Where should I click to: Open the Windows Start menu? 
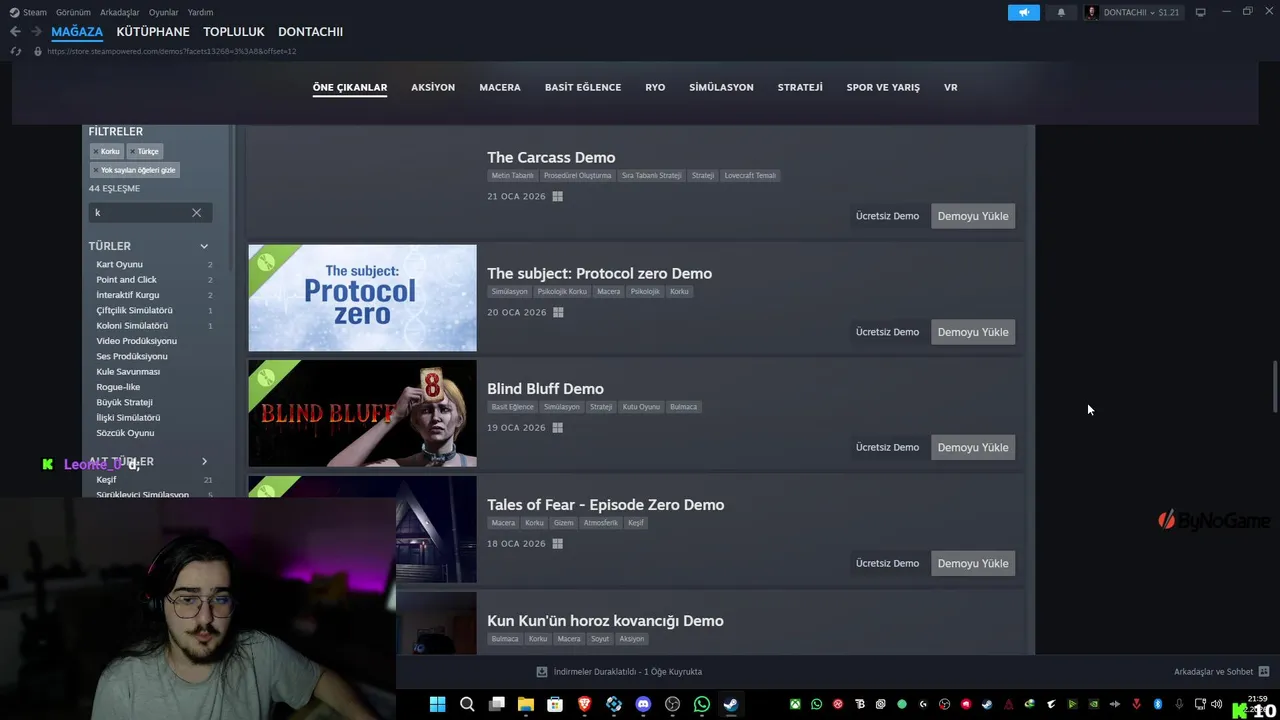(x=437, y=704)
